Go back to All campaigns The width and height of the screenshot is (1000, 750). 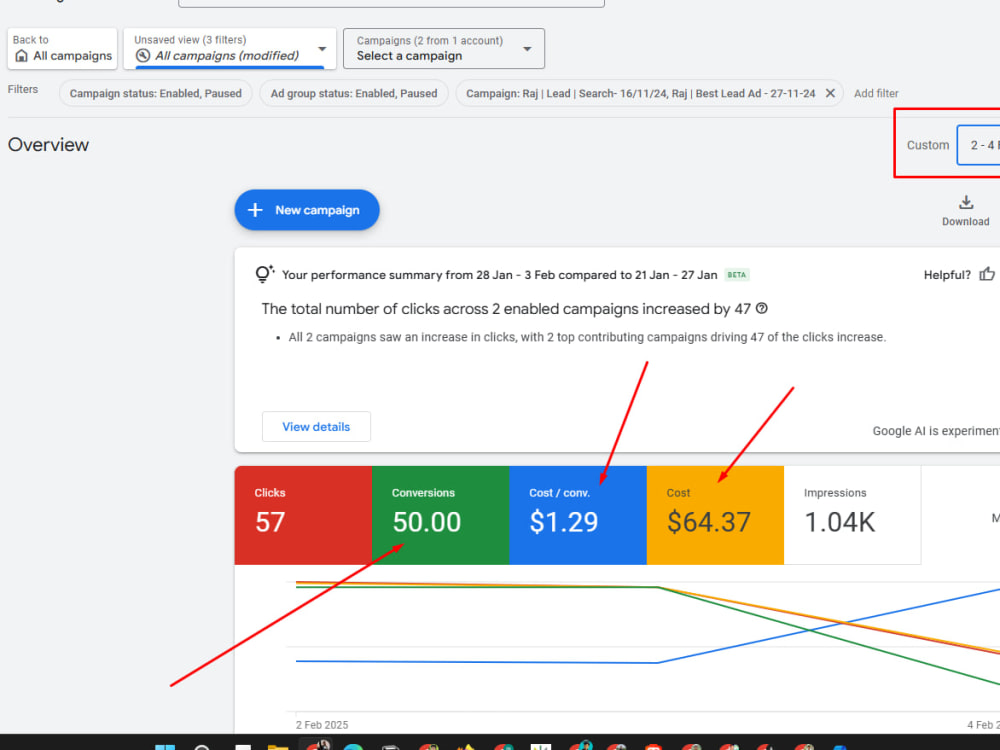(62, 48)
